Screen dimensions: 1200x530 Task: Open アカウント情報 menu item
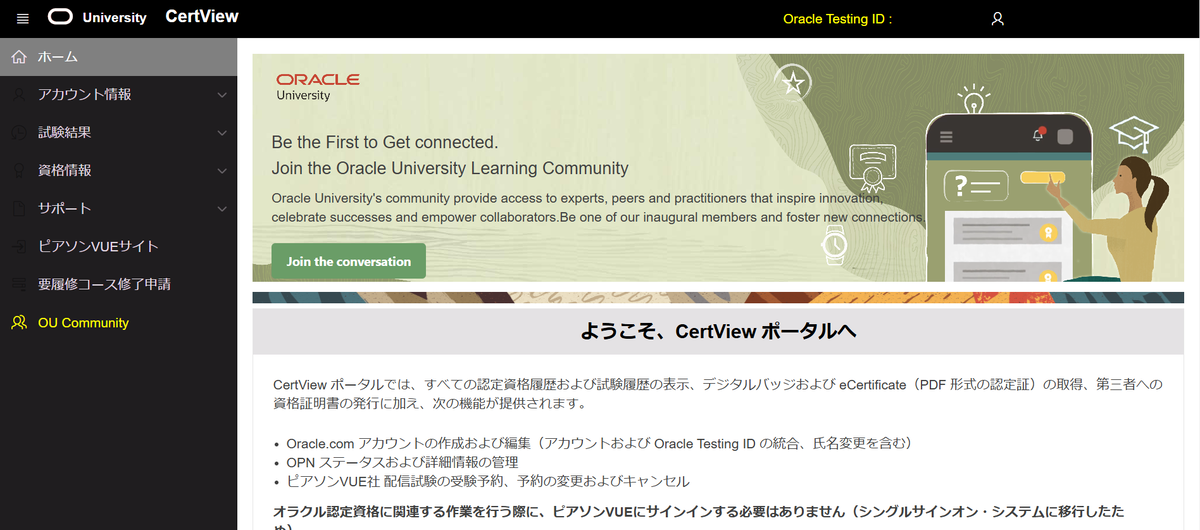(x=119, y=95)
